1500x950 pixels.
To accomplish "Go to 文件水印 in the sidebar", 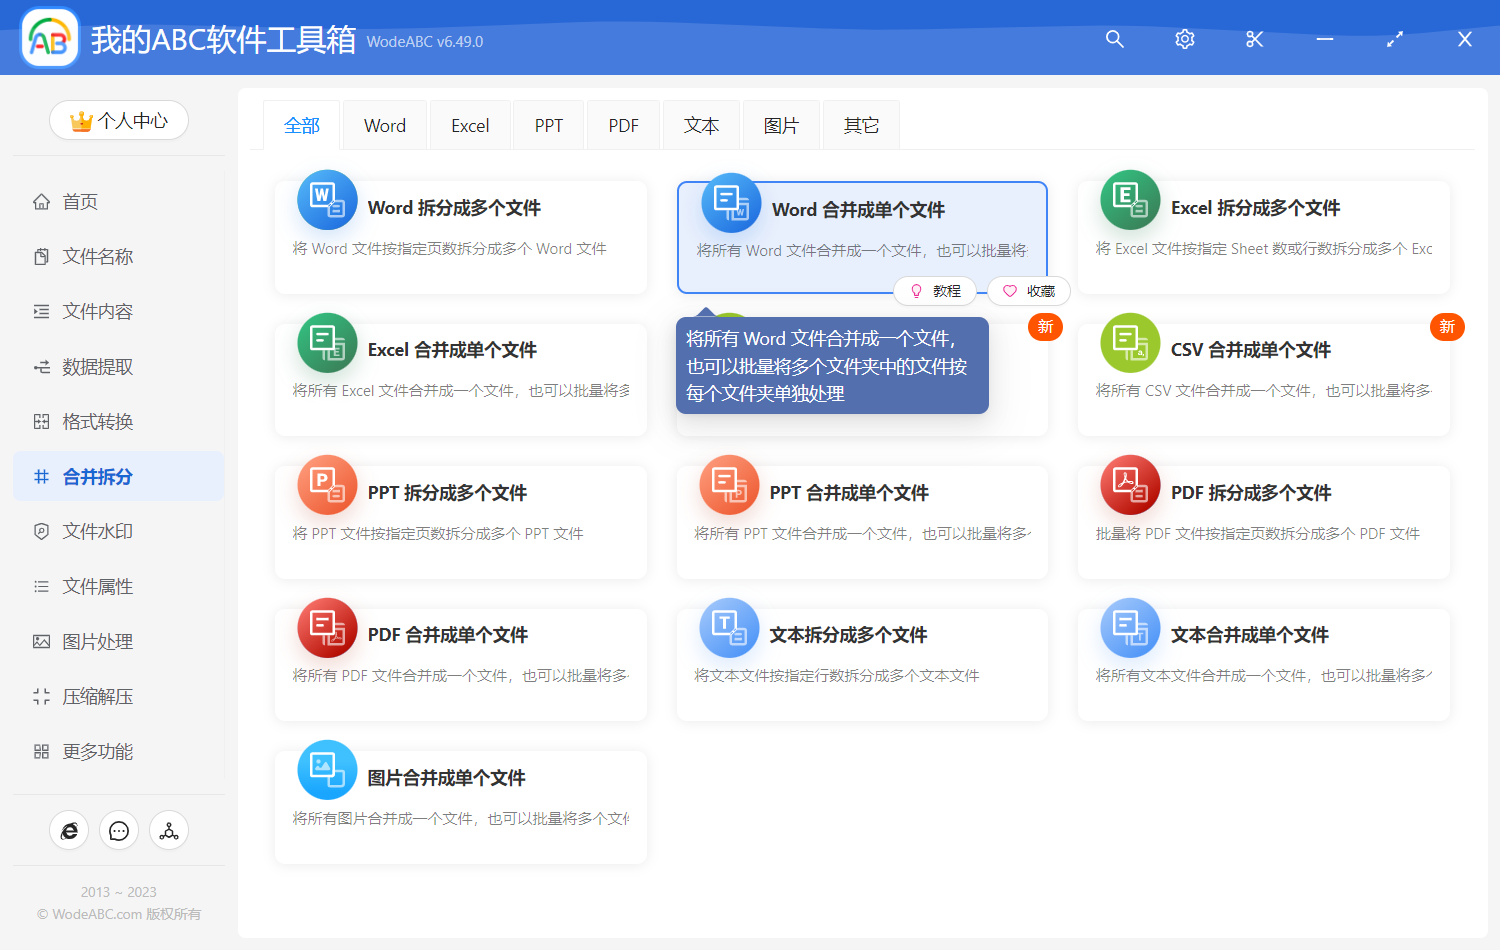I will (98, 532).
